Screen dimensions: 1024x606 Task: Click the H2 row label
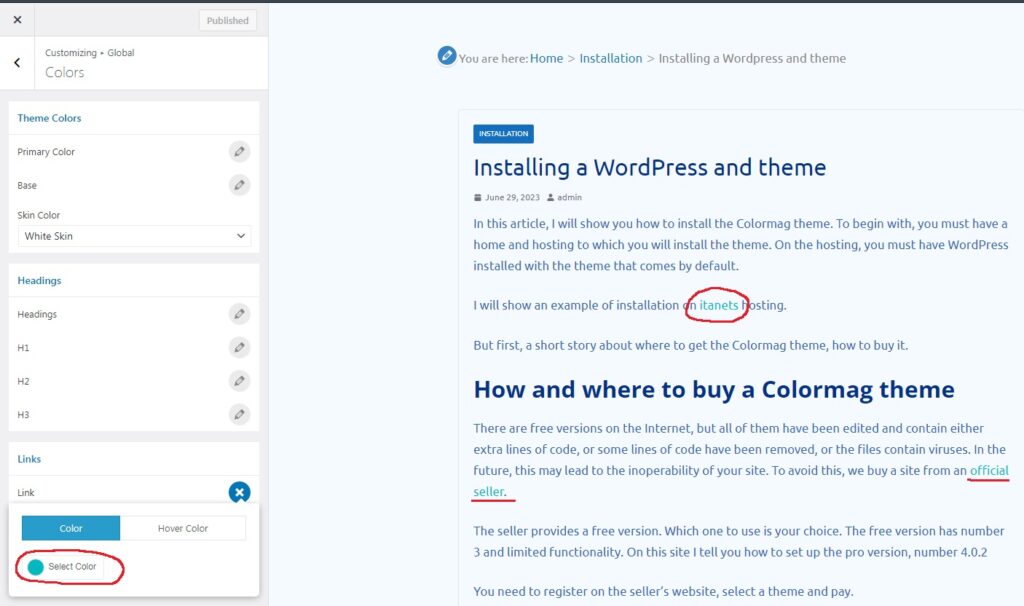(24, 381)
